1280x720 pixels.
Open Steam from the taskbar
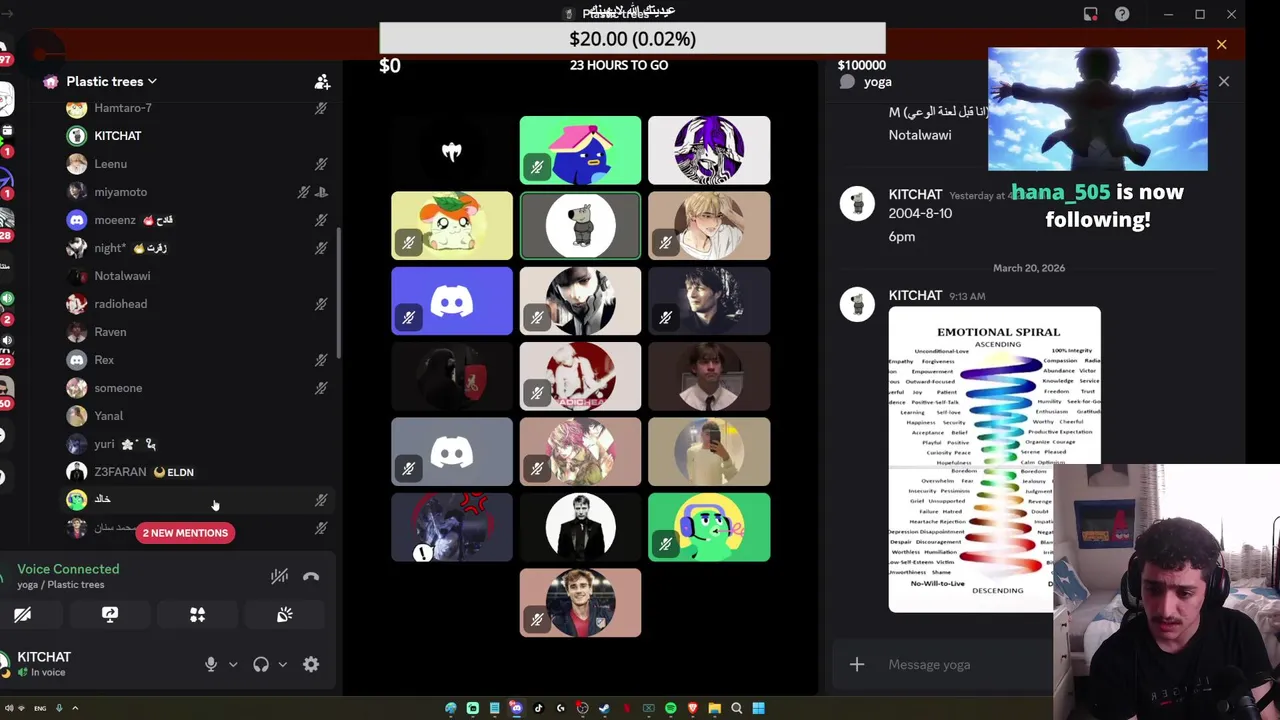604,708
